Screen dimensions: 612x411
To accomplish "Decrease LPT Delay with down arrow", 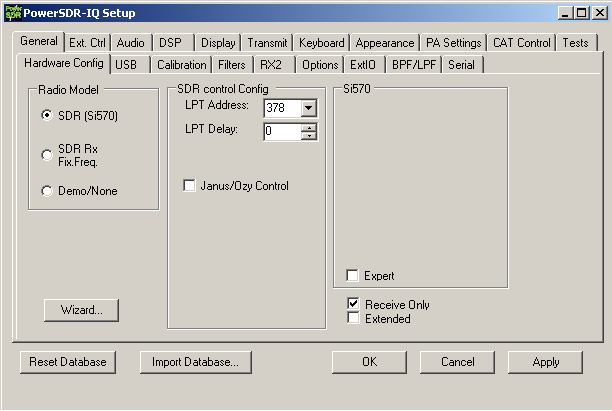I will coord(309,136).
